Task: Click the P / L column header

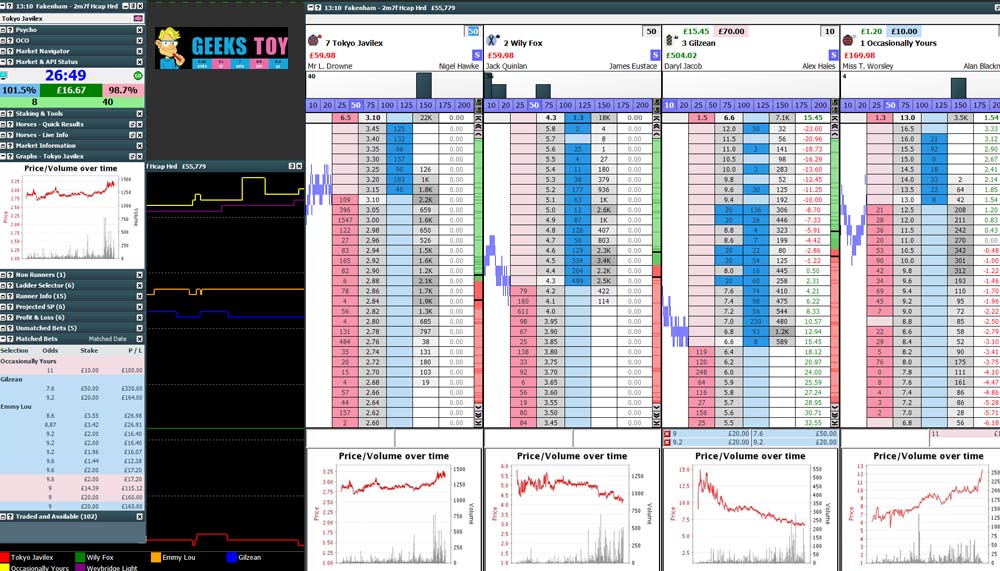Action: click(x=135, y=350)
